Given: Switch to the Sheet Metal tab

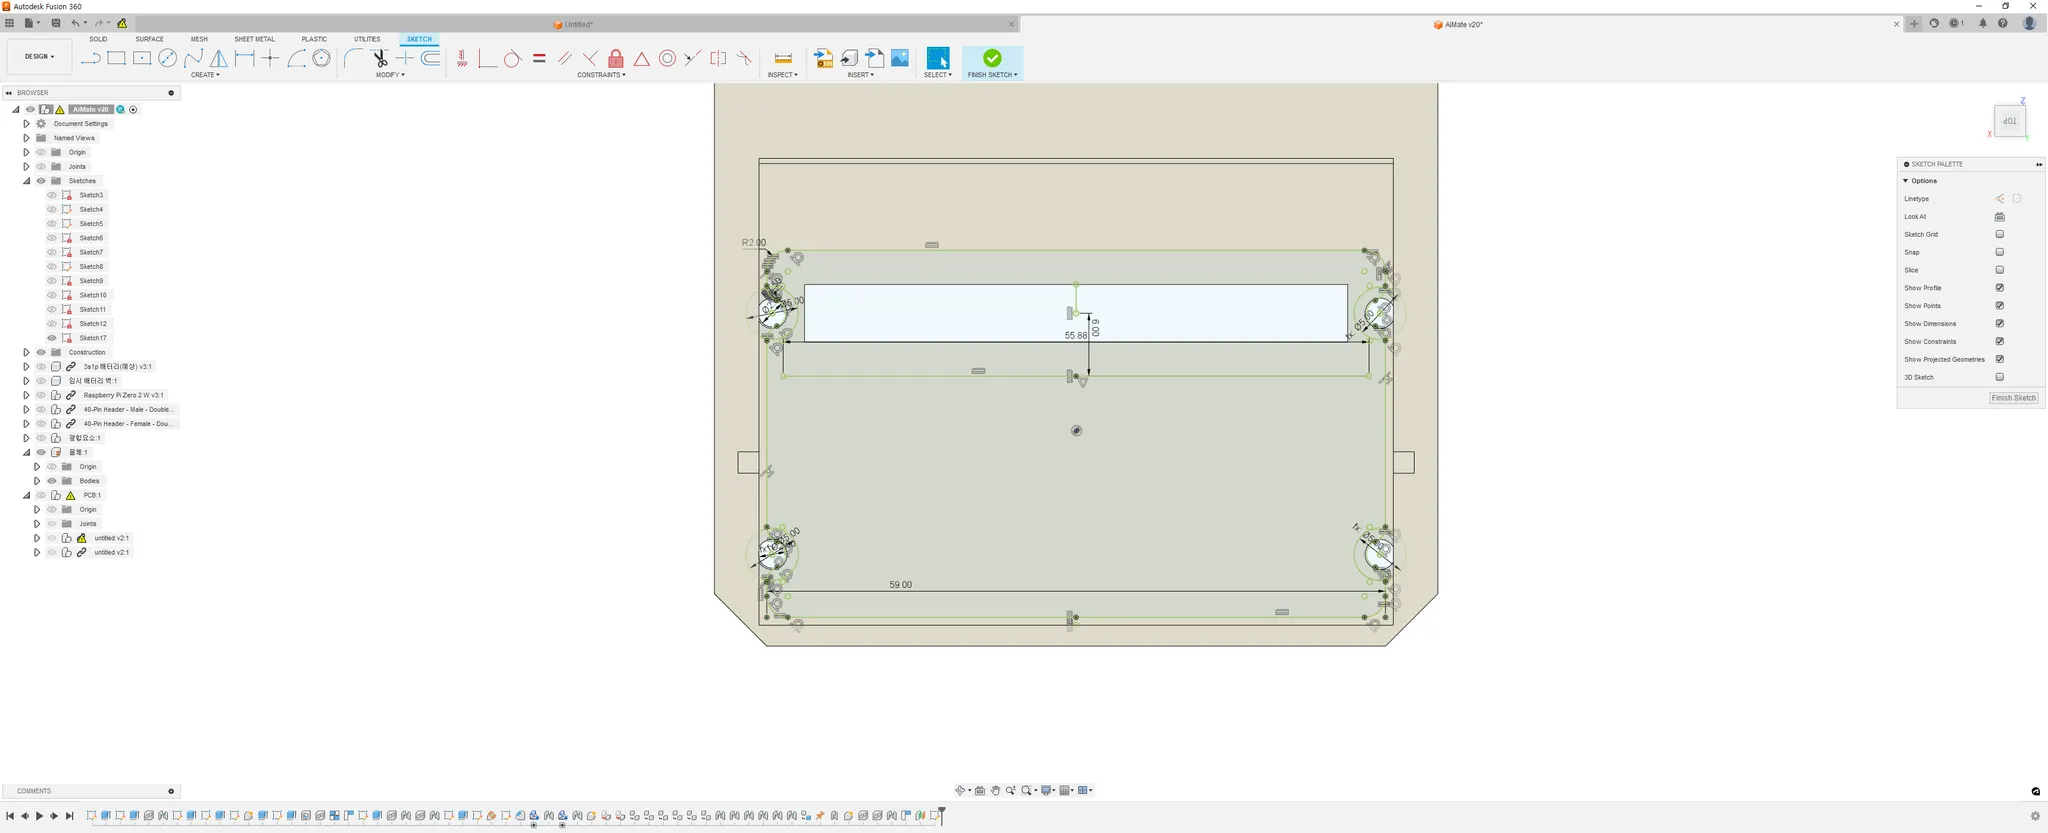Looking at the screenshot, I should 254,39.
